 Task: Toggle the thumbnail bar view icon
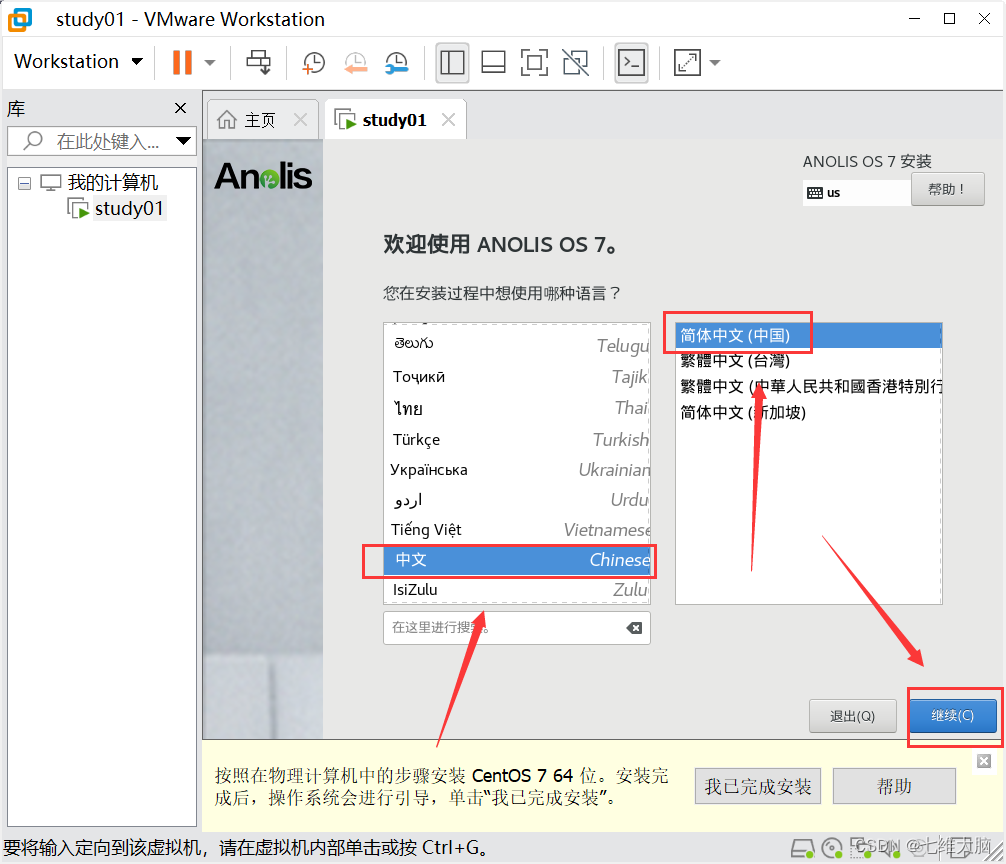[493, 63]
